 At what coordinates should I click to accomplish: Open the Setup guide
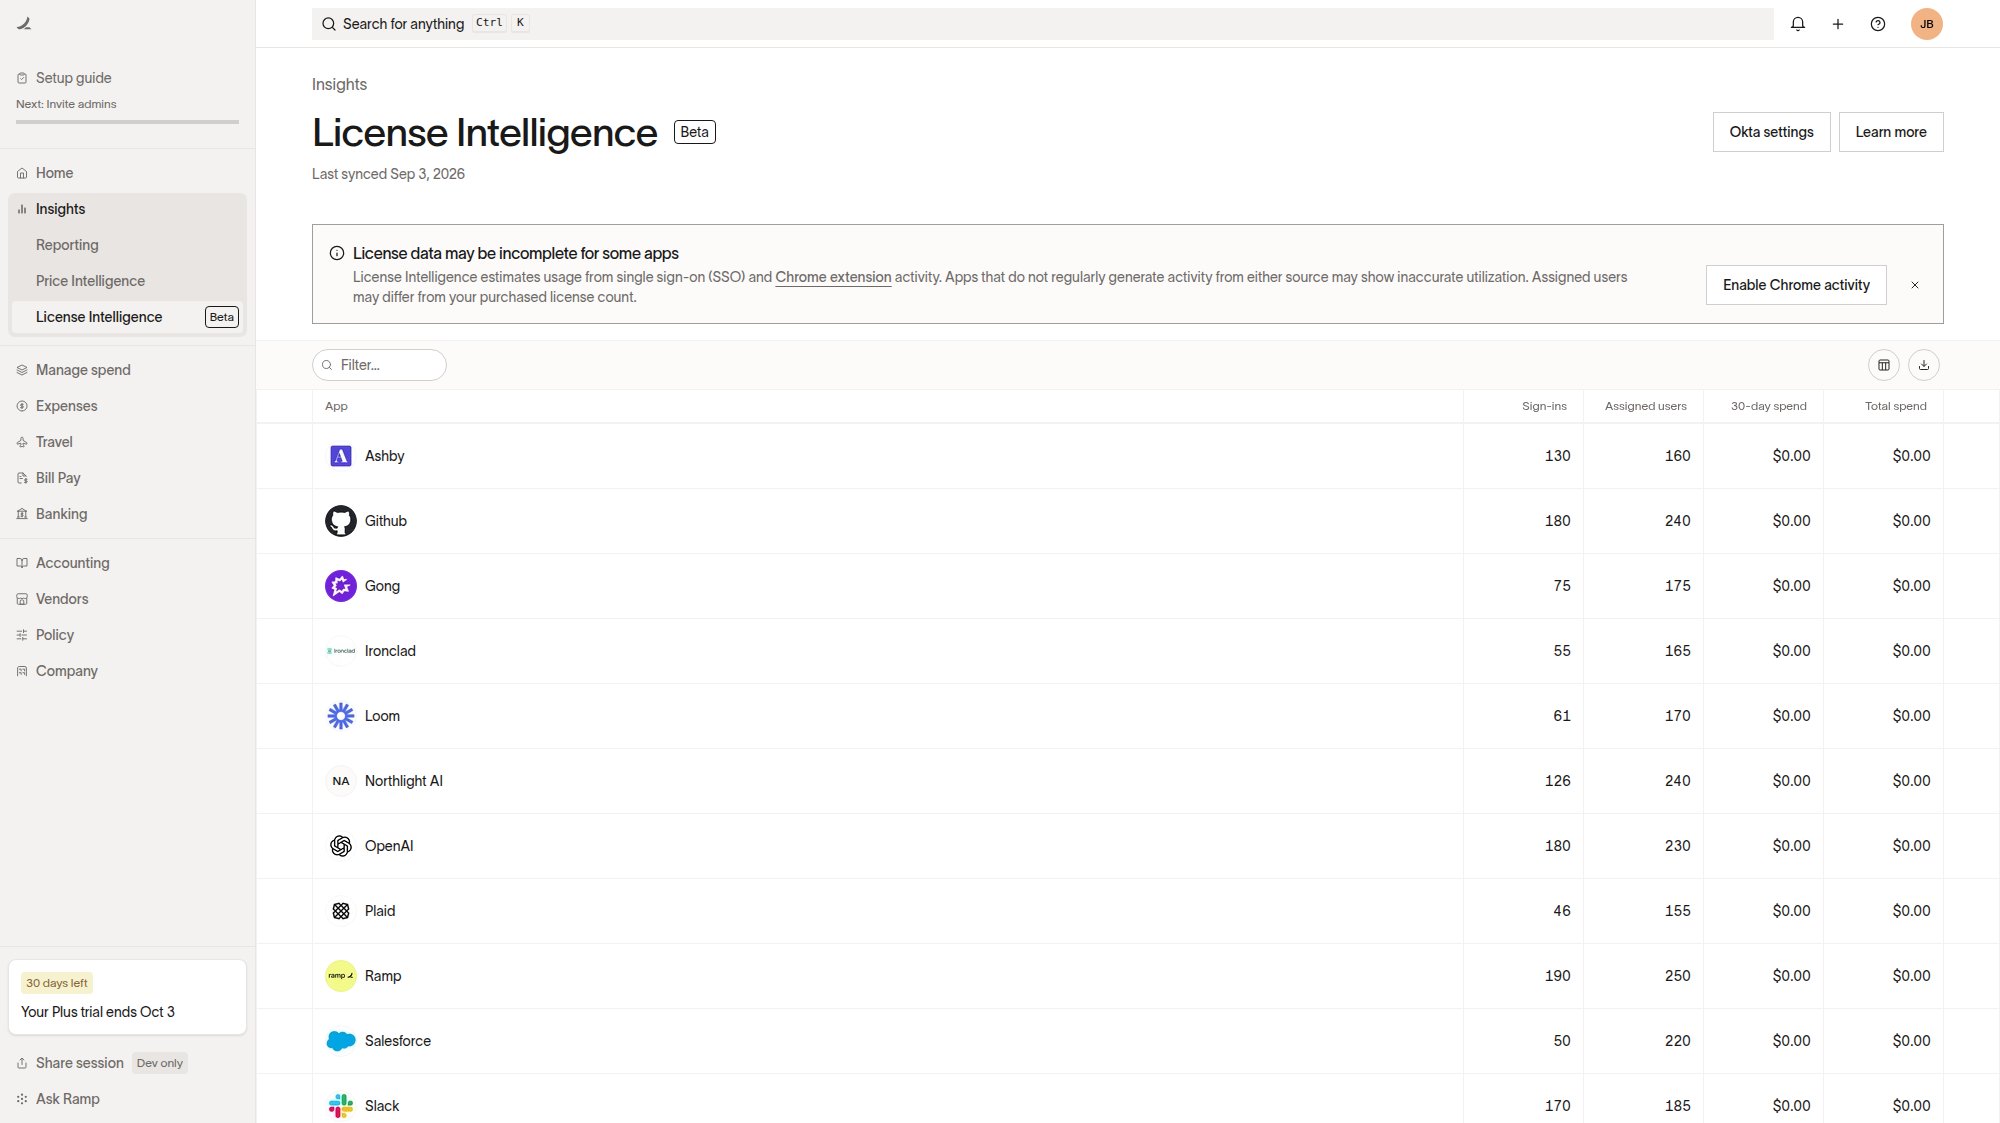coord(73,78)
